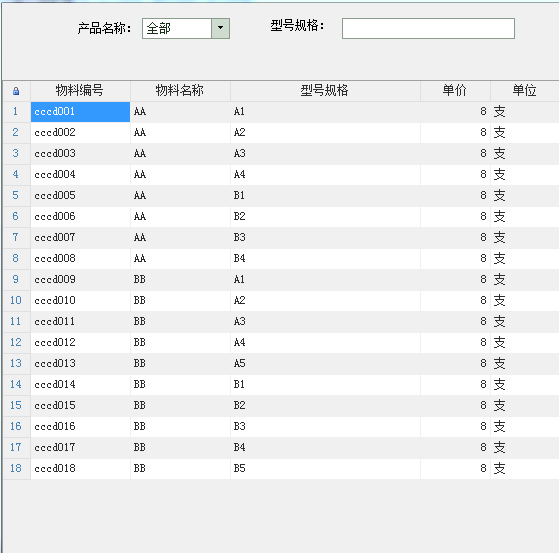Image resolution: width=559 pixels, height=553 pixels.
Task: Click the lock icon in grid header
Action: click(x=16, y=91)
